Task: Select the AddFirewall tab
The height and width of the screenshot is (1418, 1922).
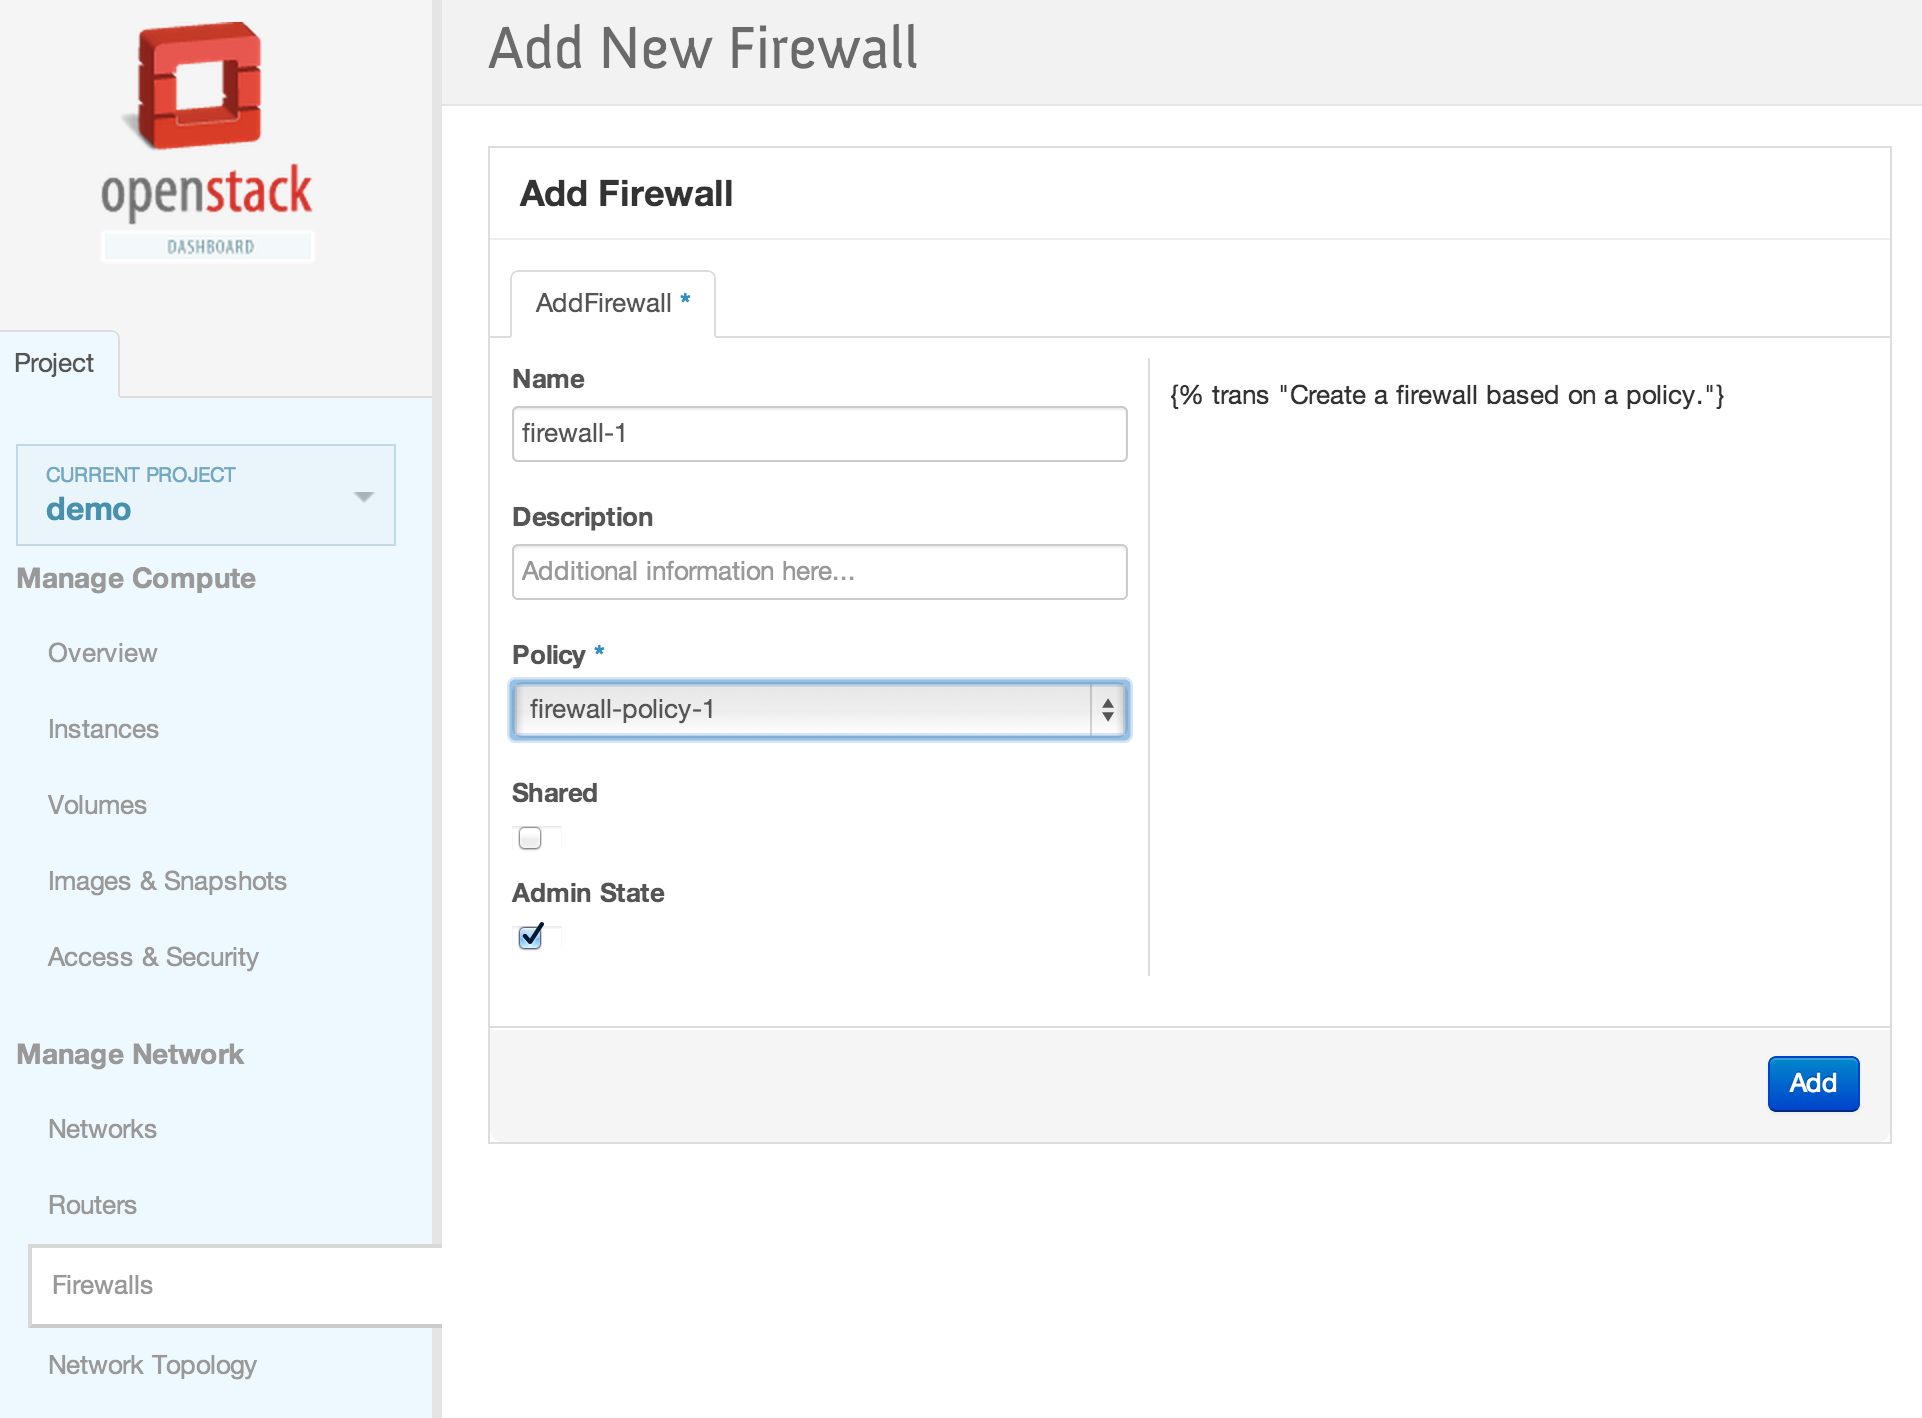Action: pos(612,303)
